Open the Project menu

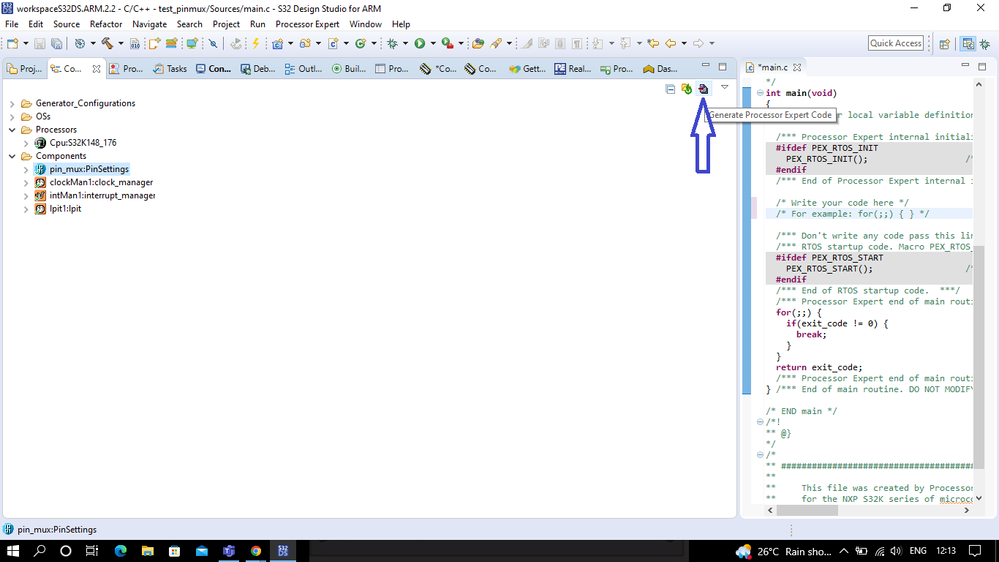(226, 24)
